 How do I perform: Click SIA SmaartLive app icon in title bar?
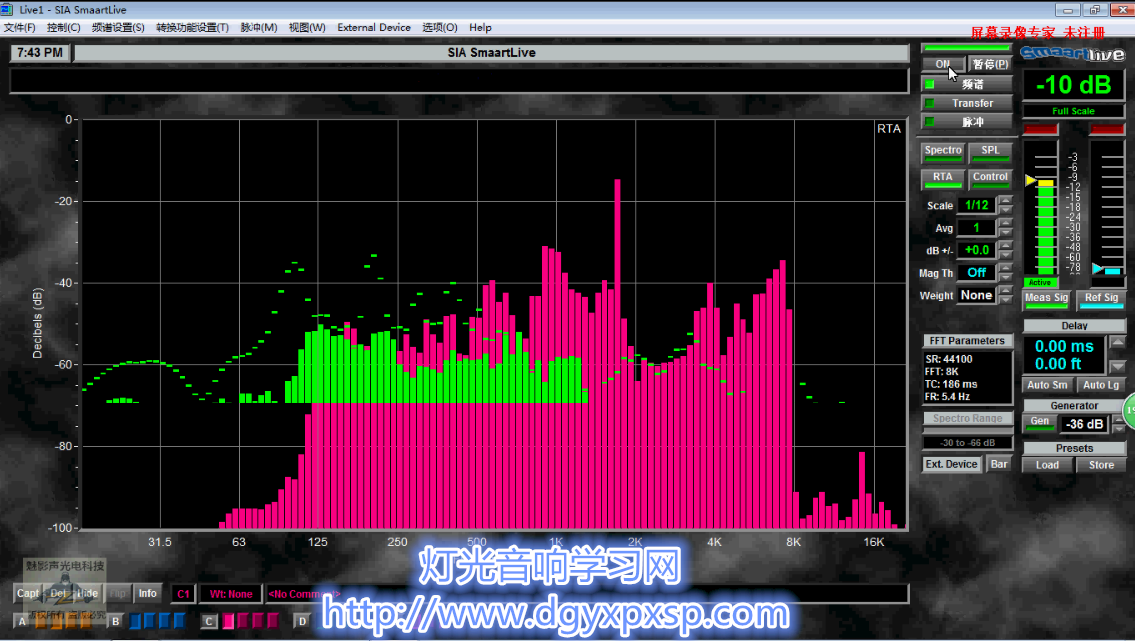7,9
